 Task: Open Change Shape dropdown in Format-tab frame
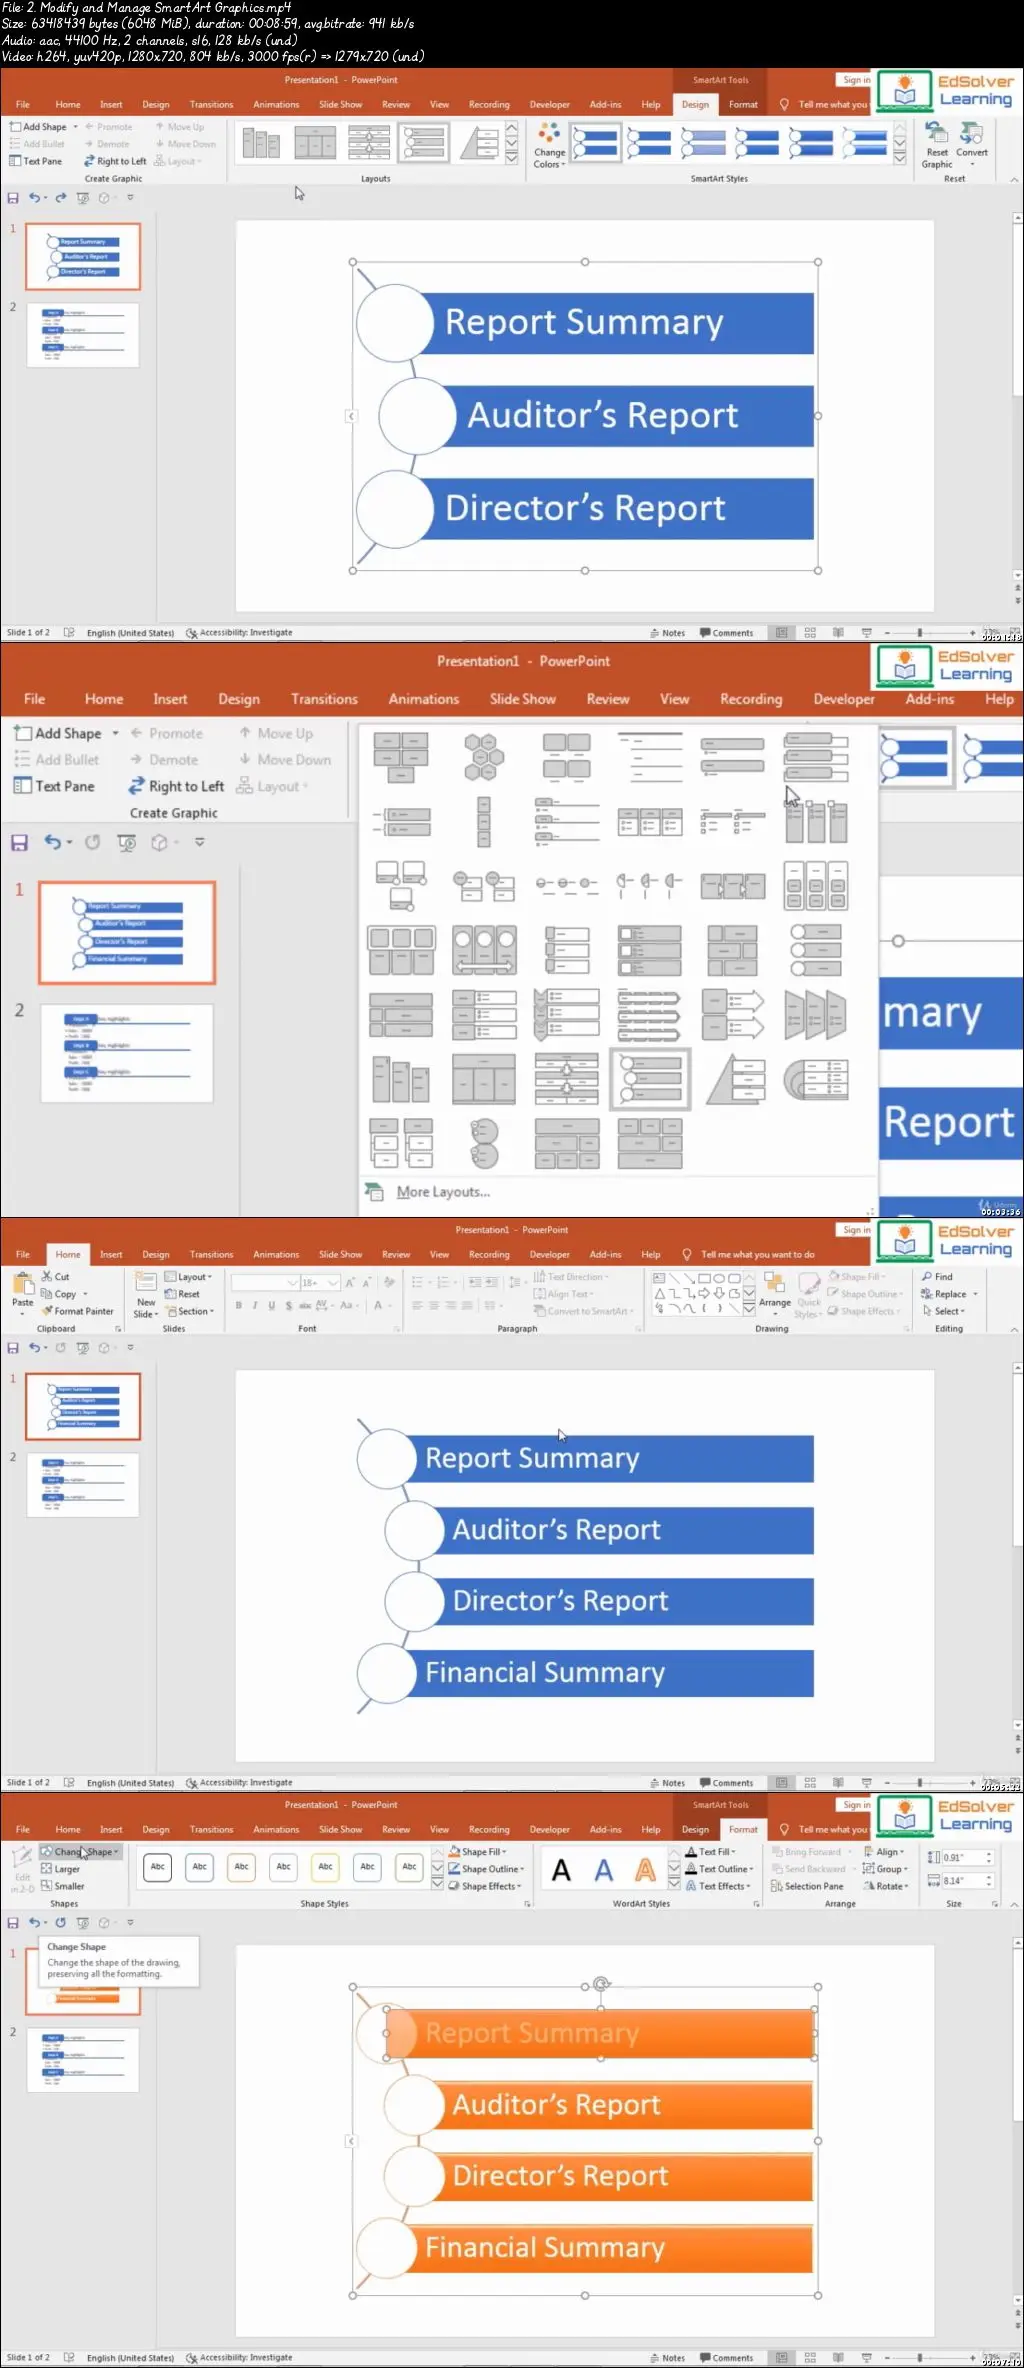[x=80, y=1852]
